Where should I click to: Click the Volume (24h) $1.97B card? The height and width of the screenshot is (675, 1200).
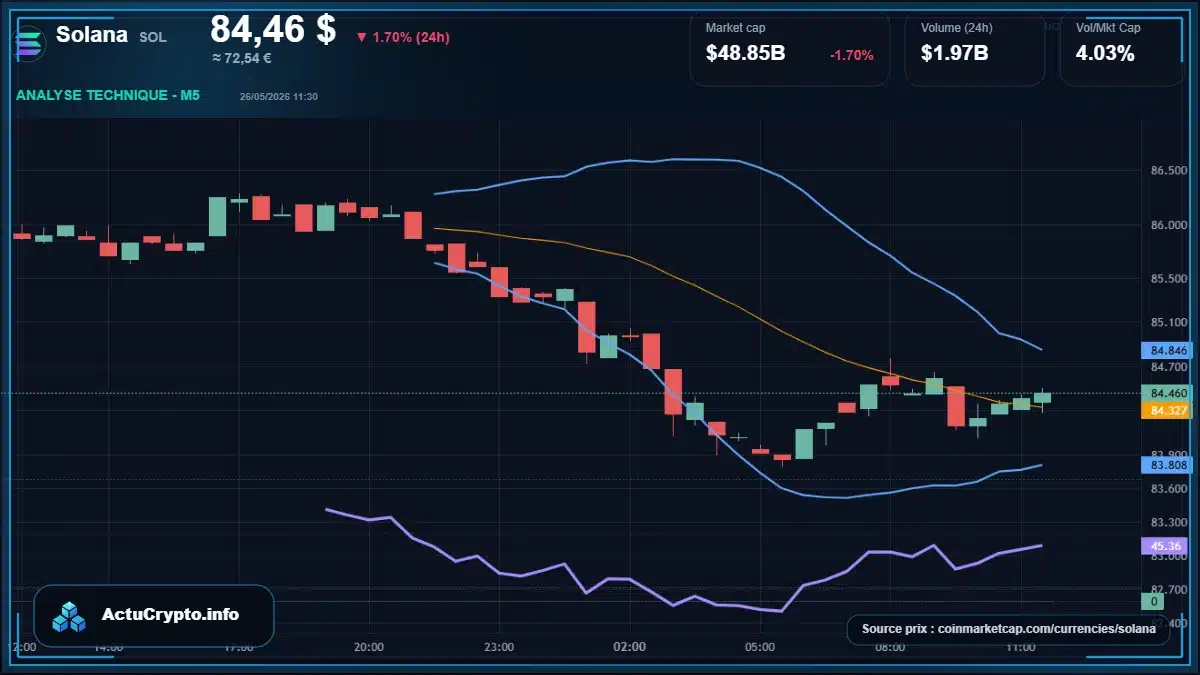coord(975,48)
